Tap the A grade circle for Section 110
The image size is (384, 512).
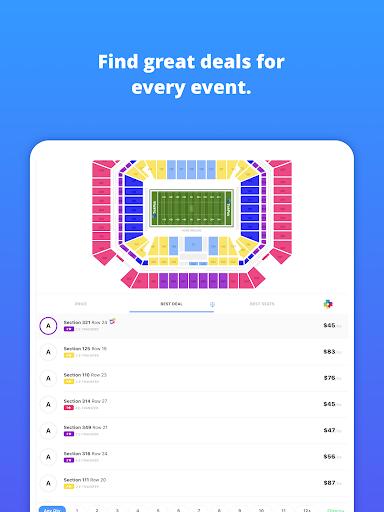[x=48, y=378]
